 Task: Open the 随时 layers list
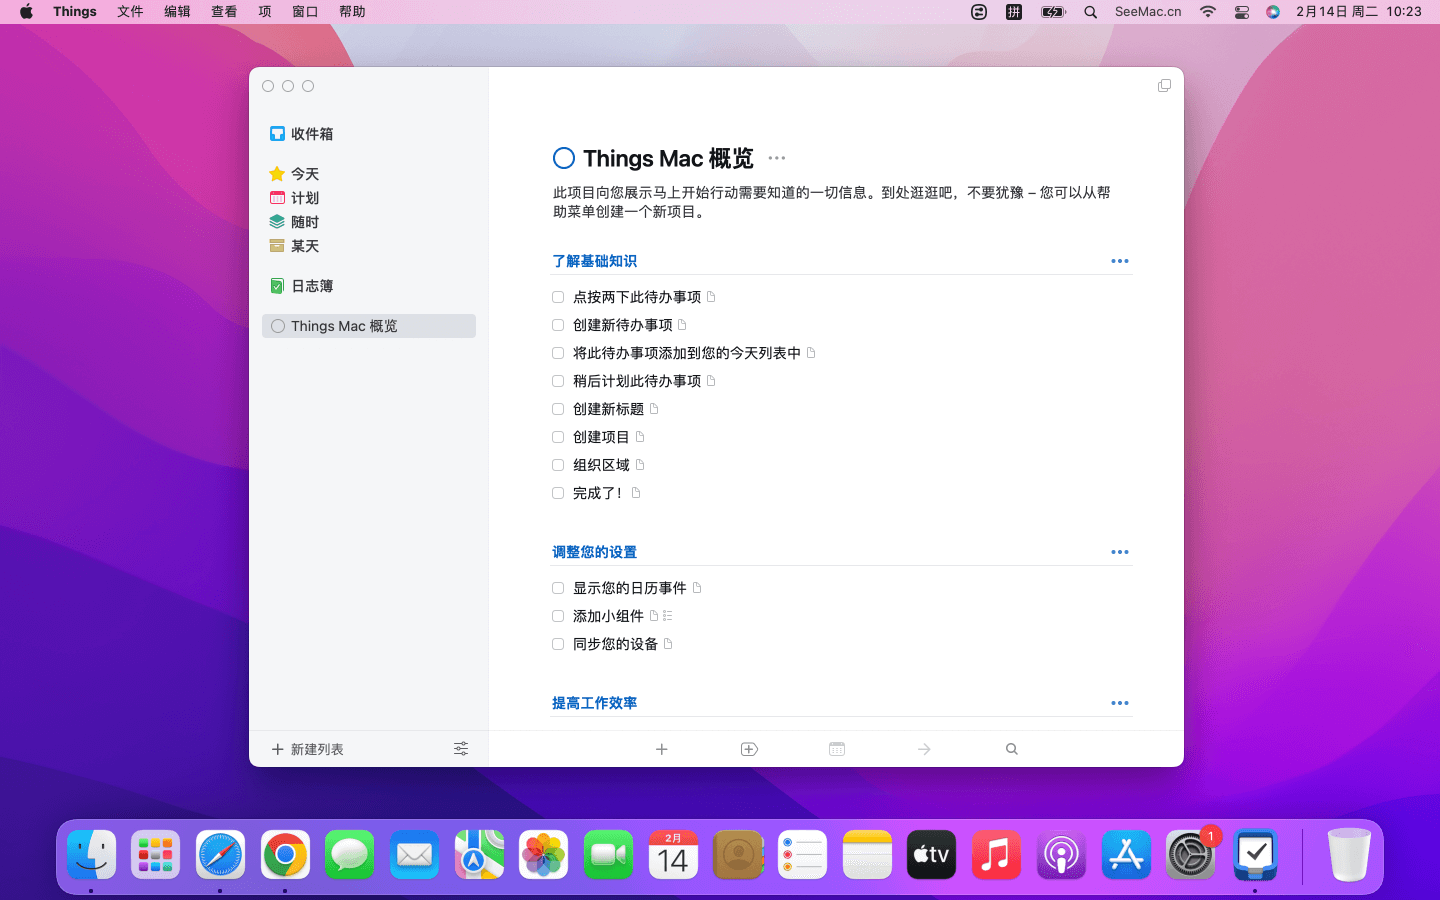294,222
